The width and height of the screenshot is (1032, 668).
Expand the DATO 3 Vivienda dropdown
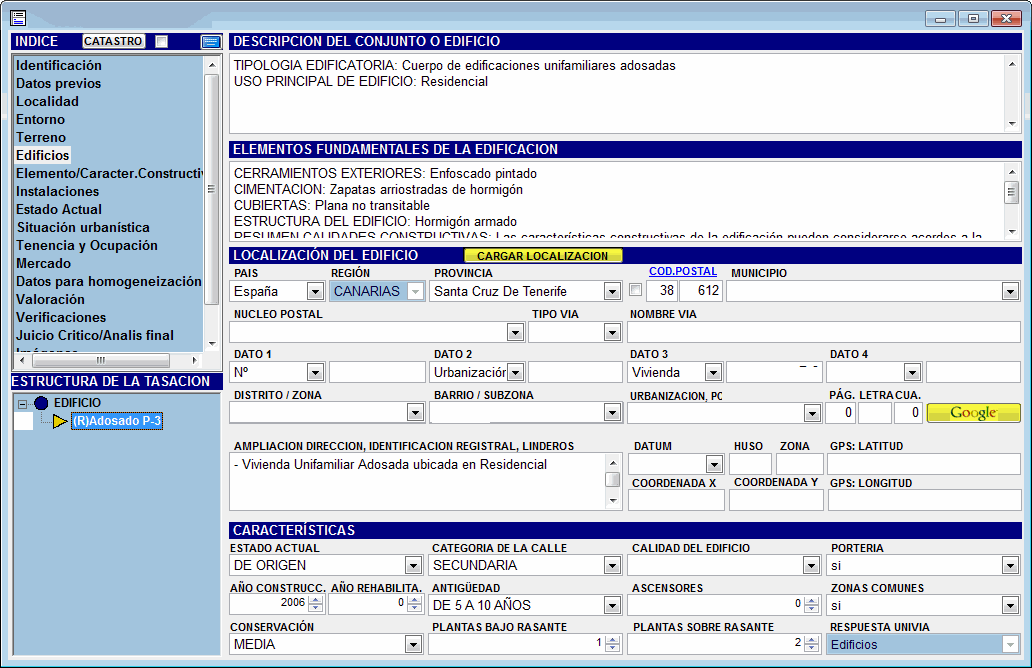(713, 373)
